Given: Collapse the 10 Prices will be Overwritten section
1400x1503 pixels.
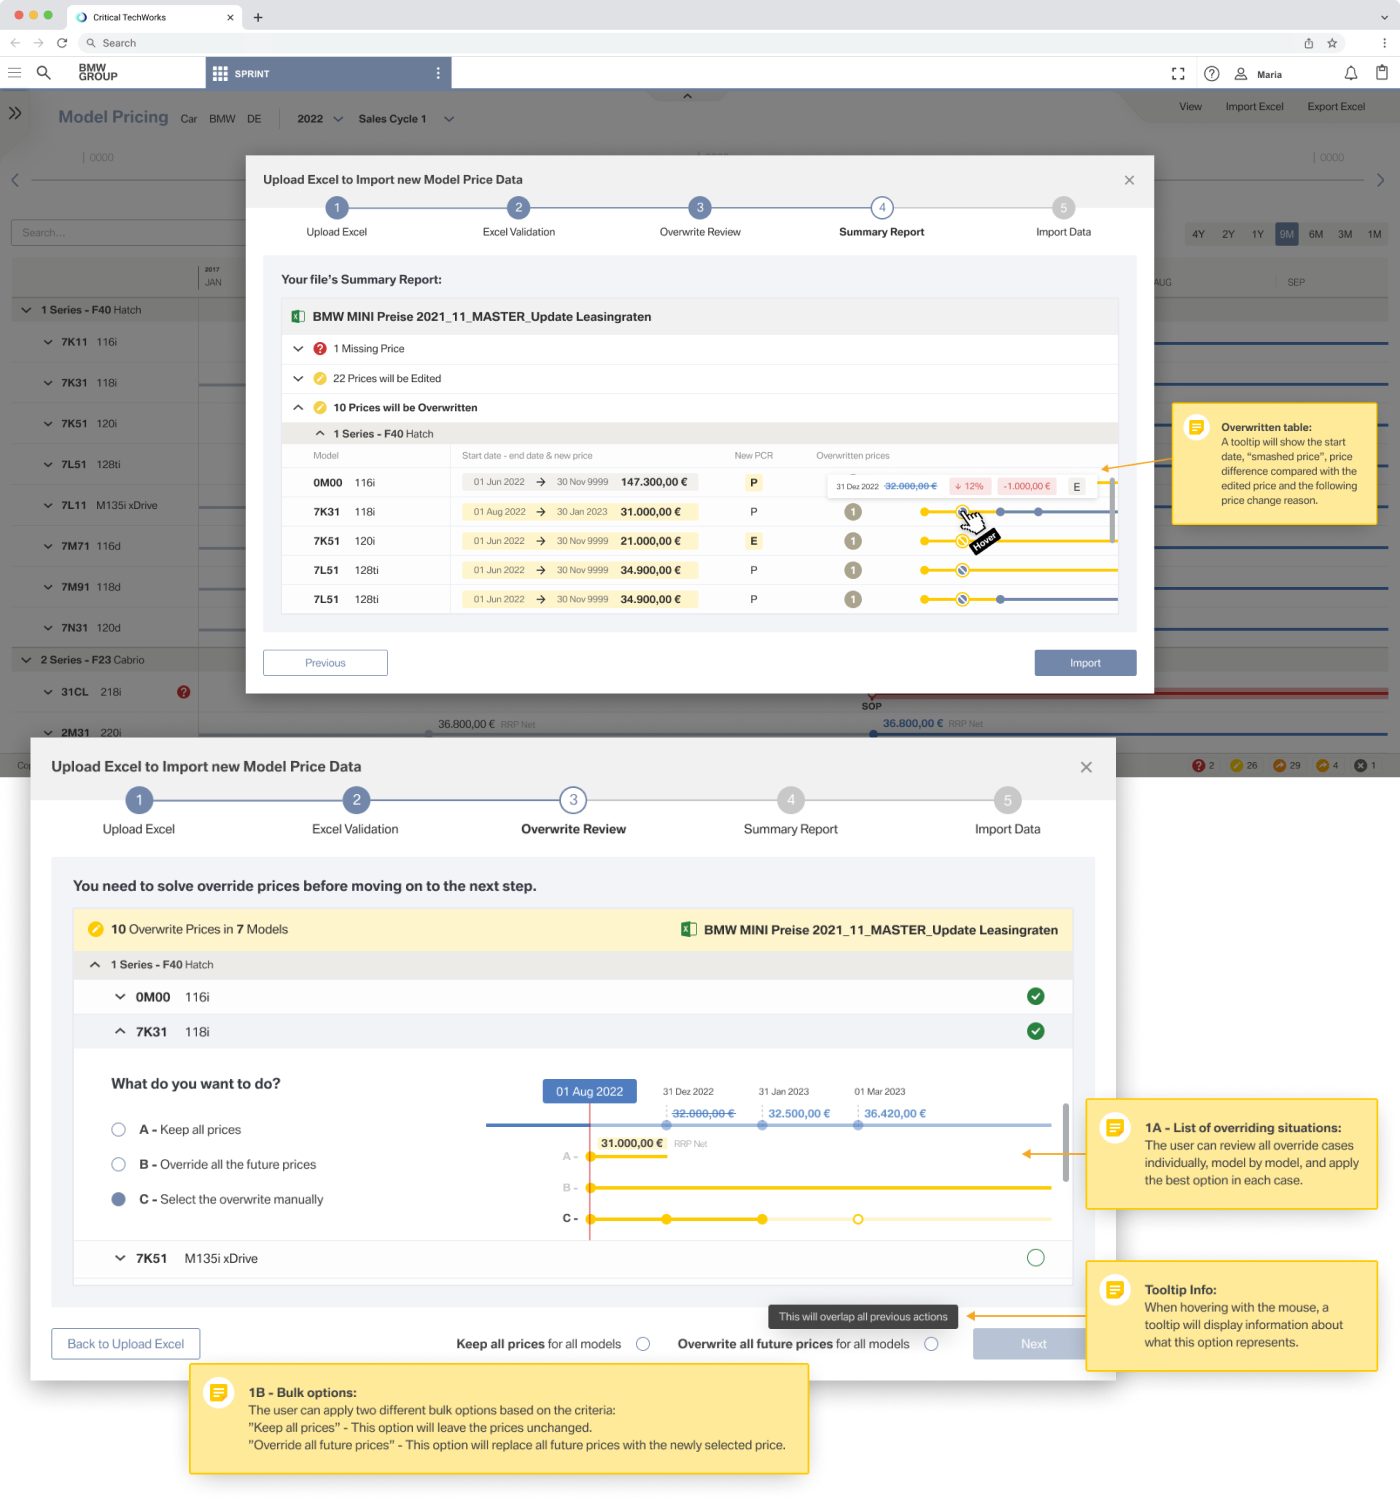Looking at the screenshot, I should click(298, 408).
